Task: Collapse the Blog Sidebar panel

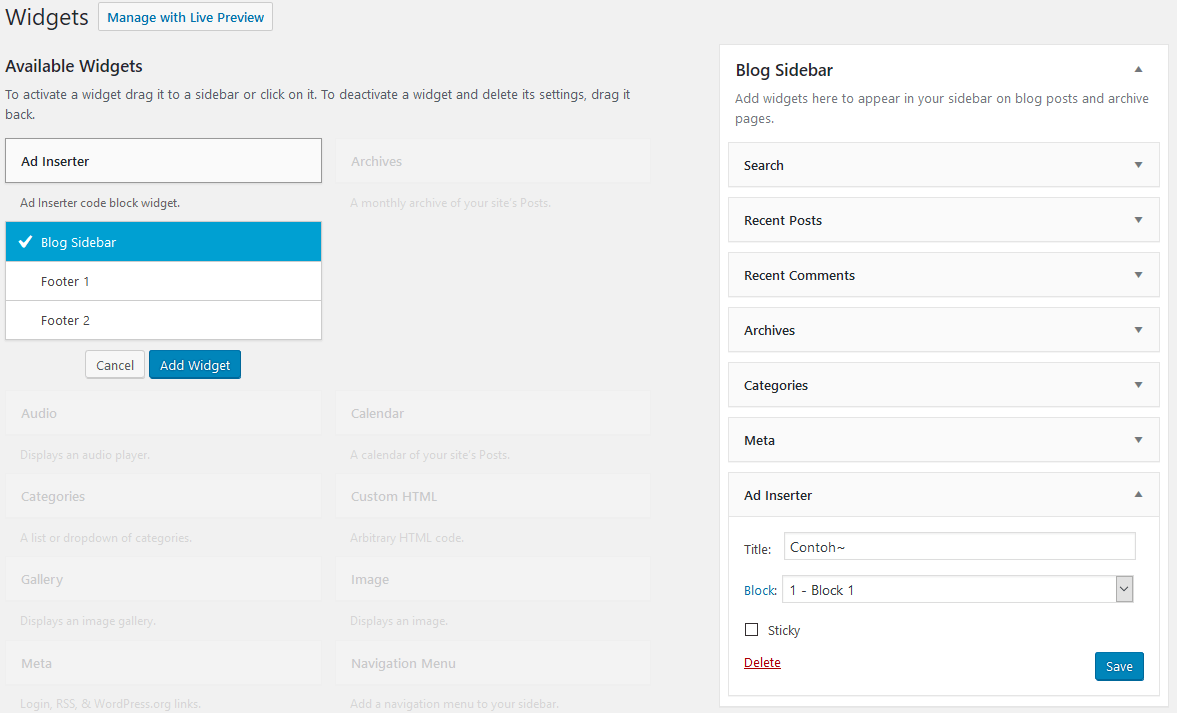Action: pyautogui.click(x=1137, y=70)
